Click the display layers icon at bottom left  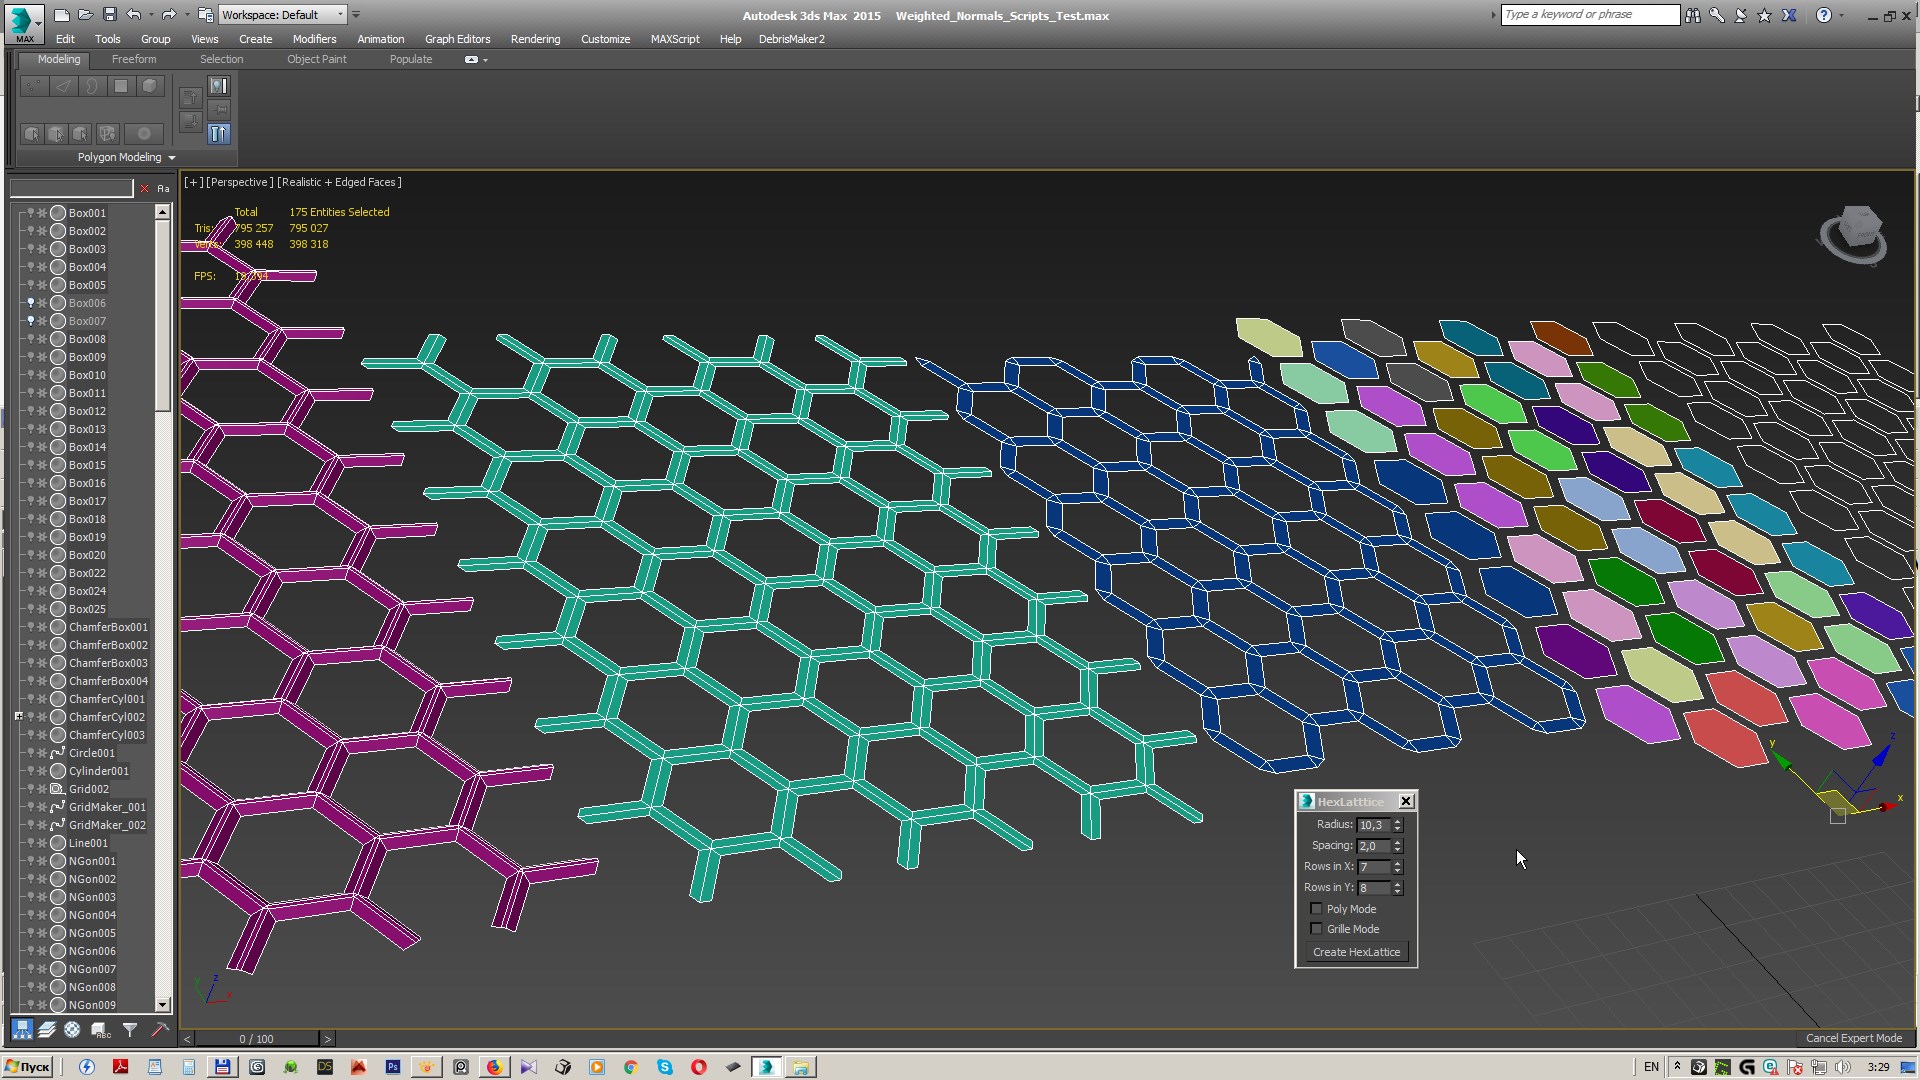(x=47, y=1030)
